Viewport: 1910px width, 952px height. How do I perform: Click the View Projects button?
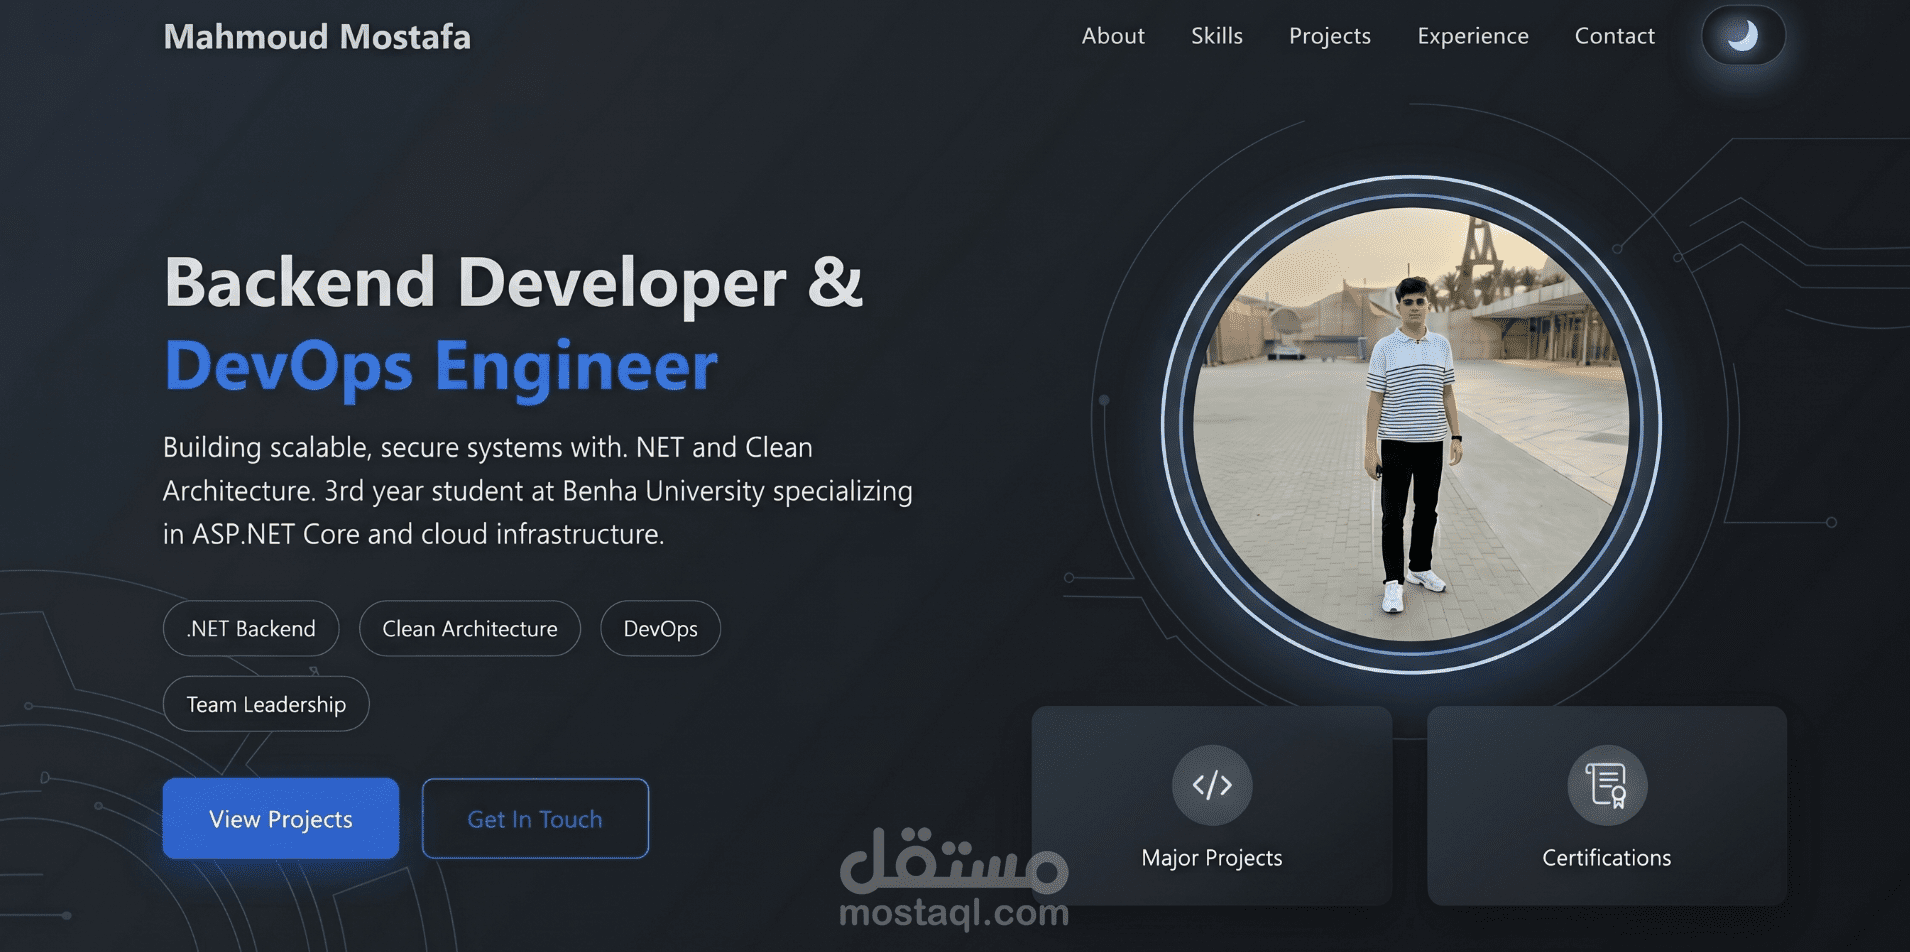click(281, 819)
